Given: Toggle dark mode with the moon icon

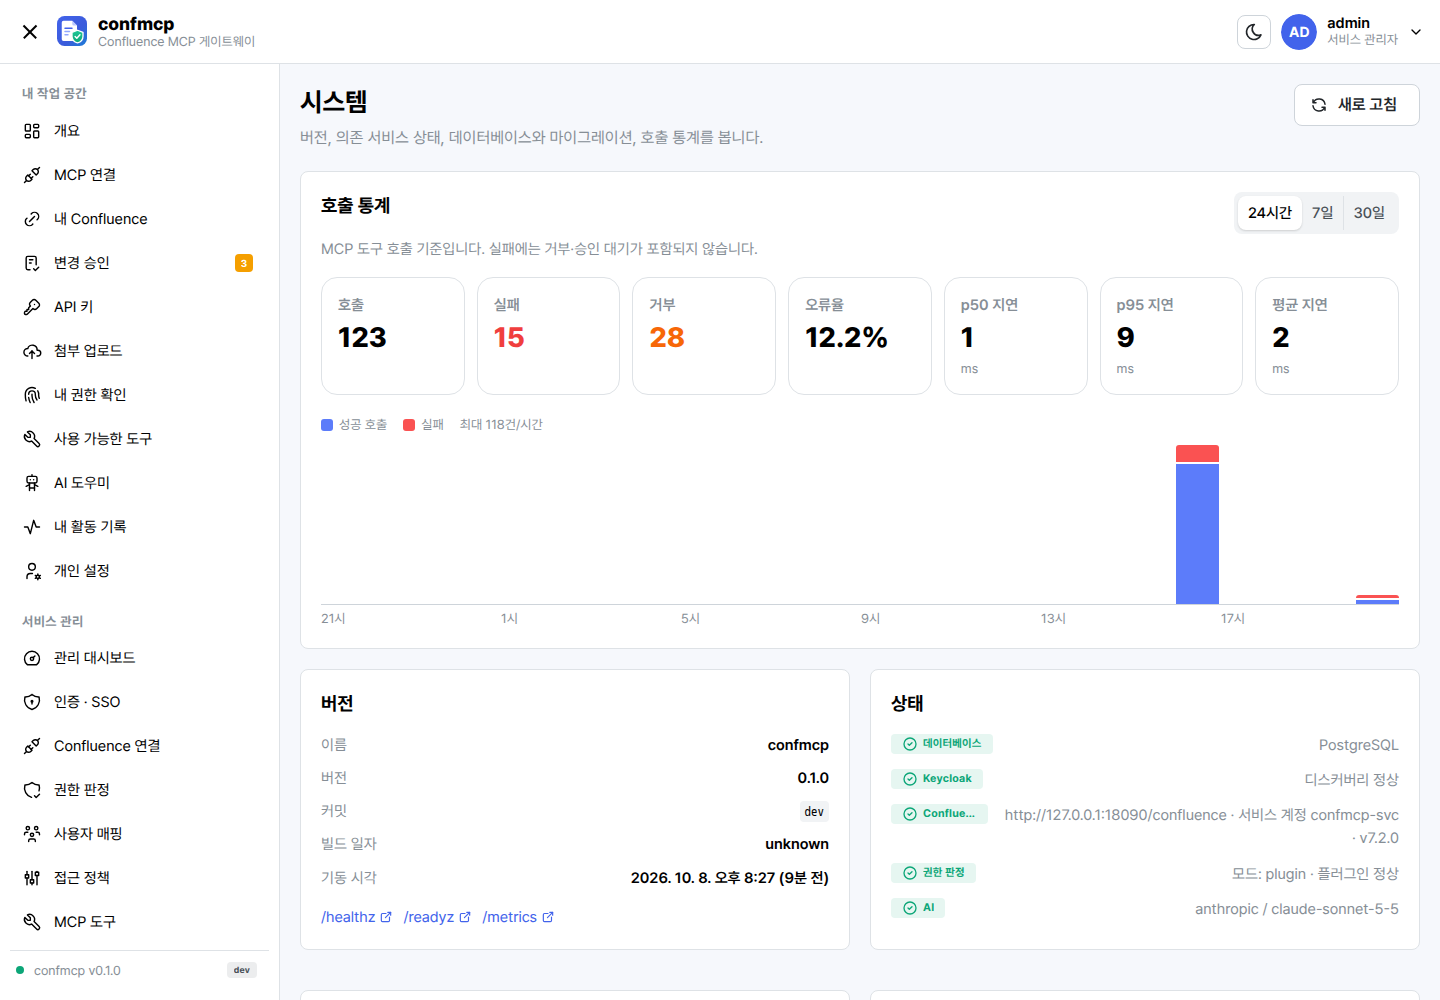Looking at the screenshot, I should pos(1254,32).
